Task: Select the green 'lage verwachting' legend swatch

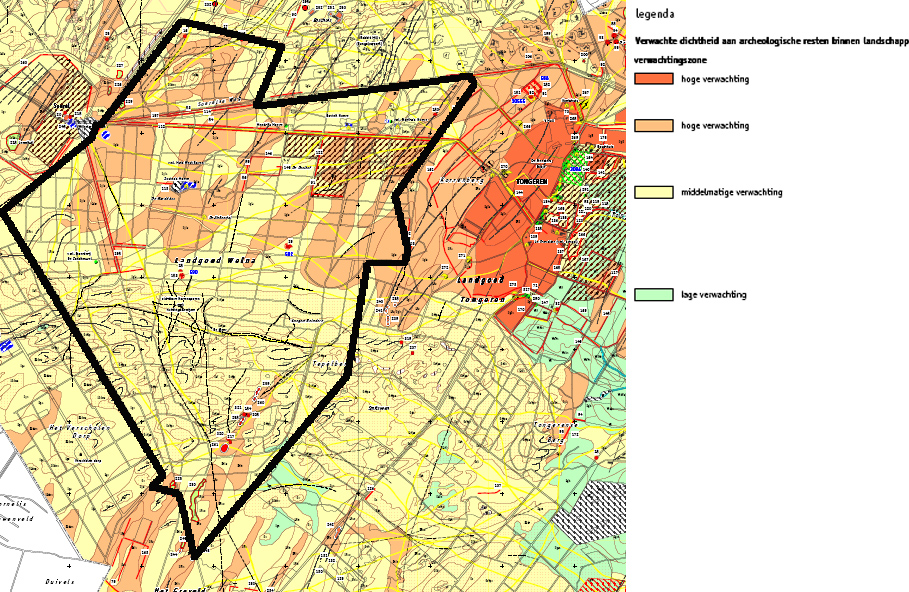Action: click(x=653, y=295)
